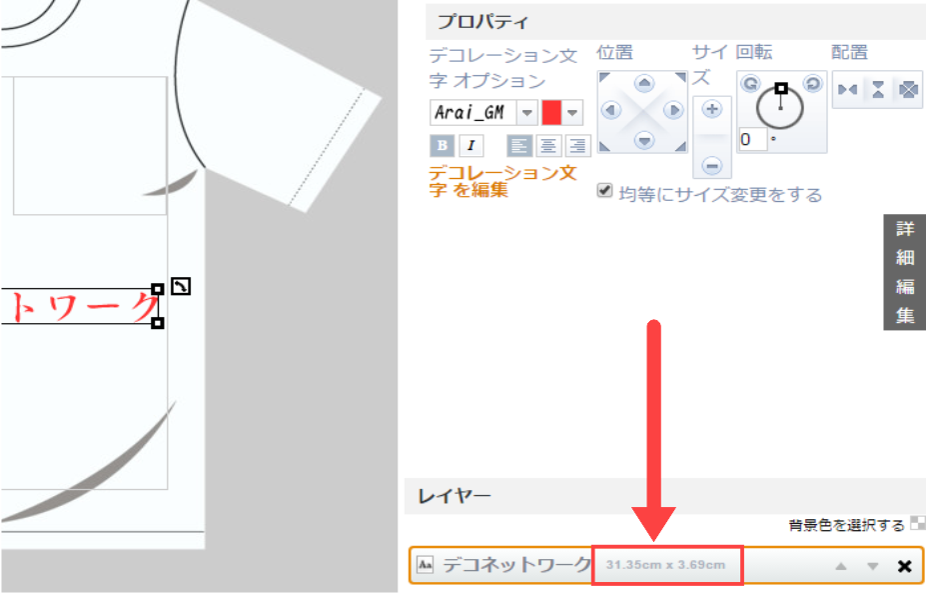The height and width of the screenshot is (593, 926).
Task: Increase size with the plus button
Action: tap(712, 109)
